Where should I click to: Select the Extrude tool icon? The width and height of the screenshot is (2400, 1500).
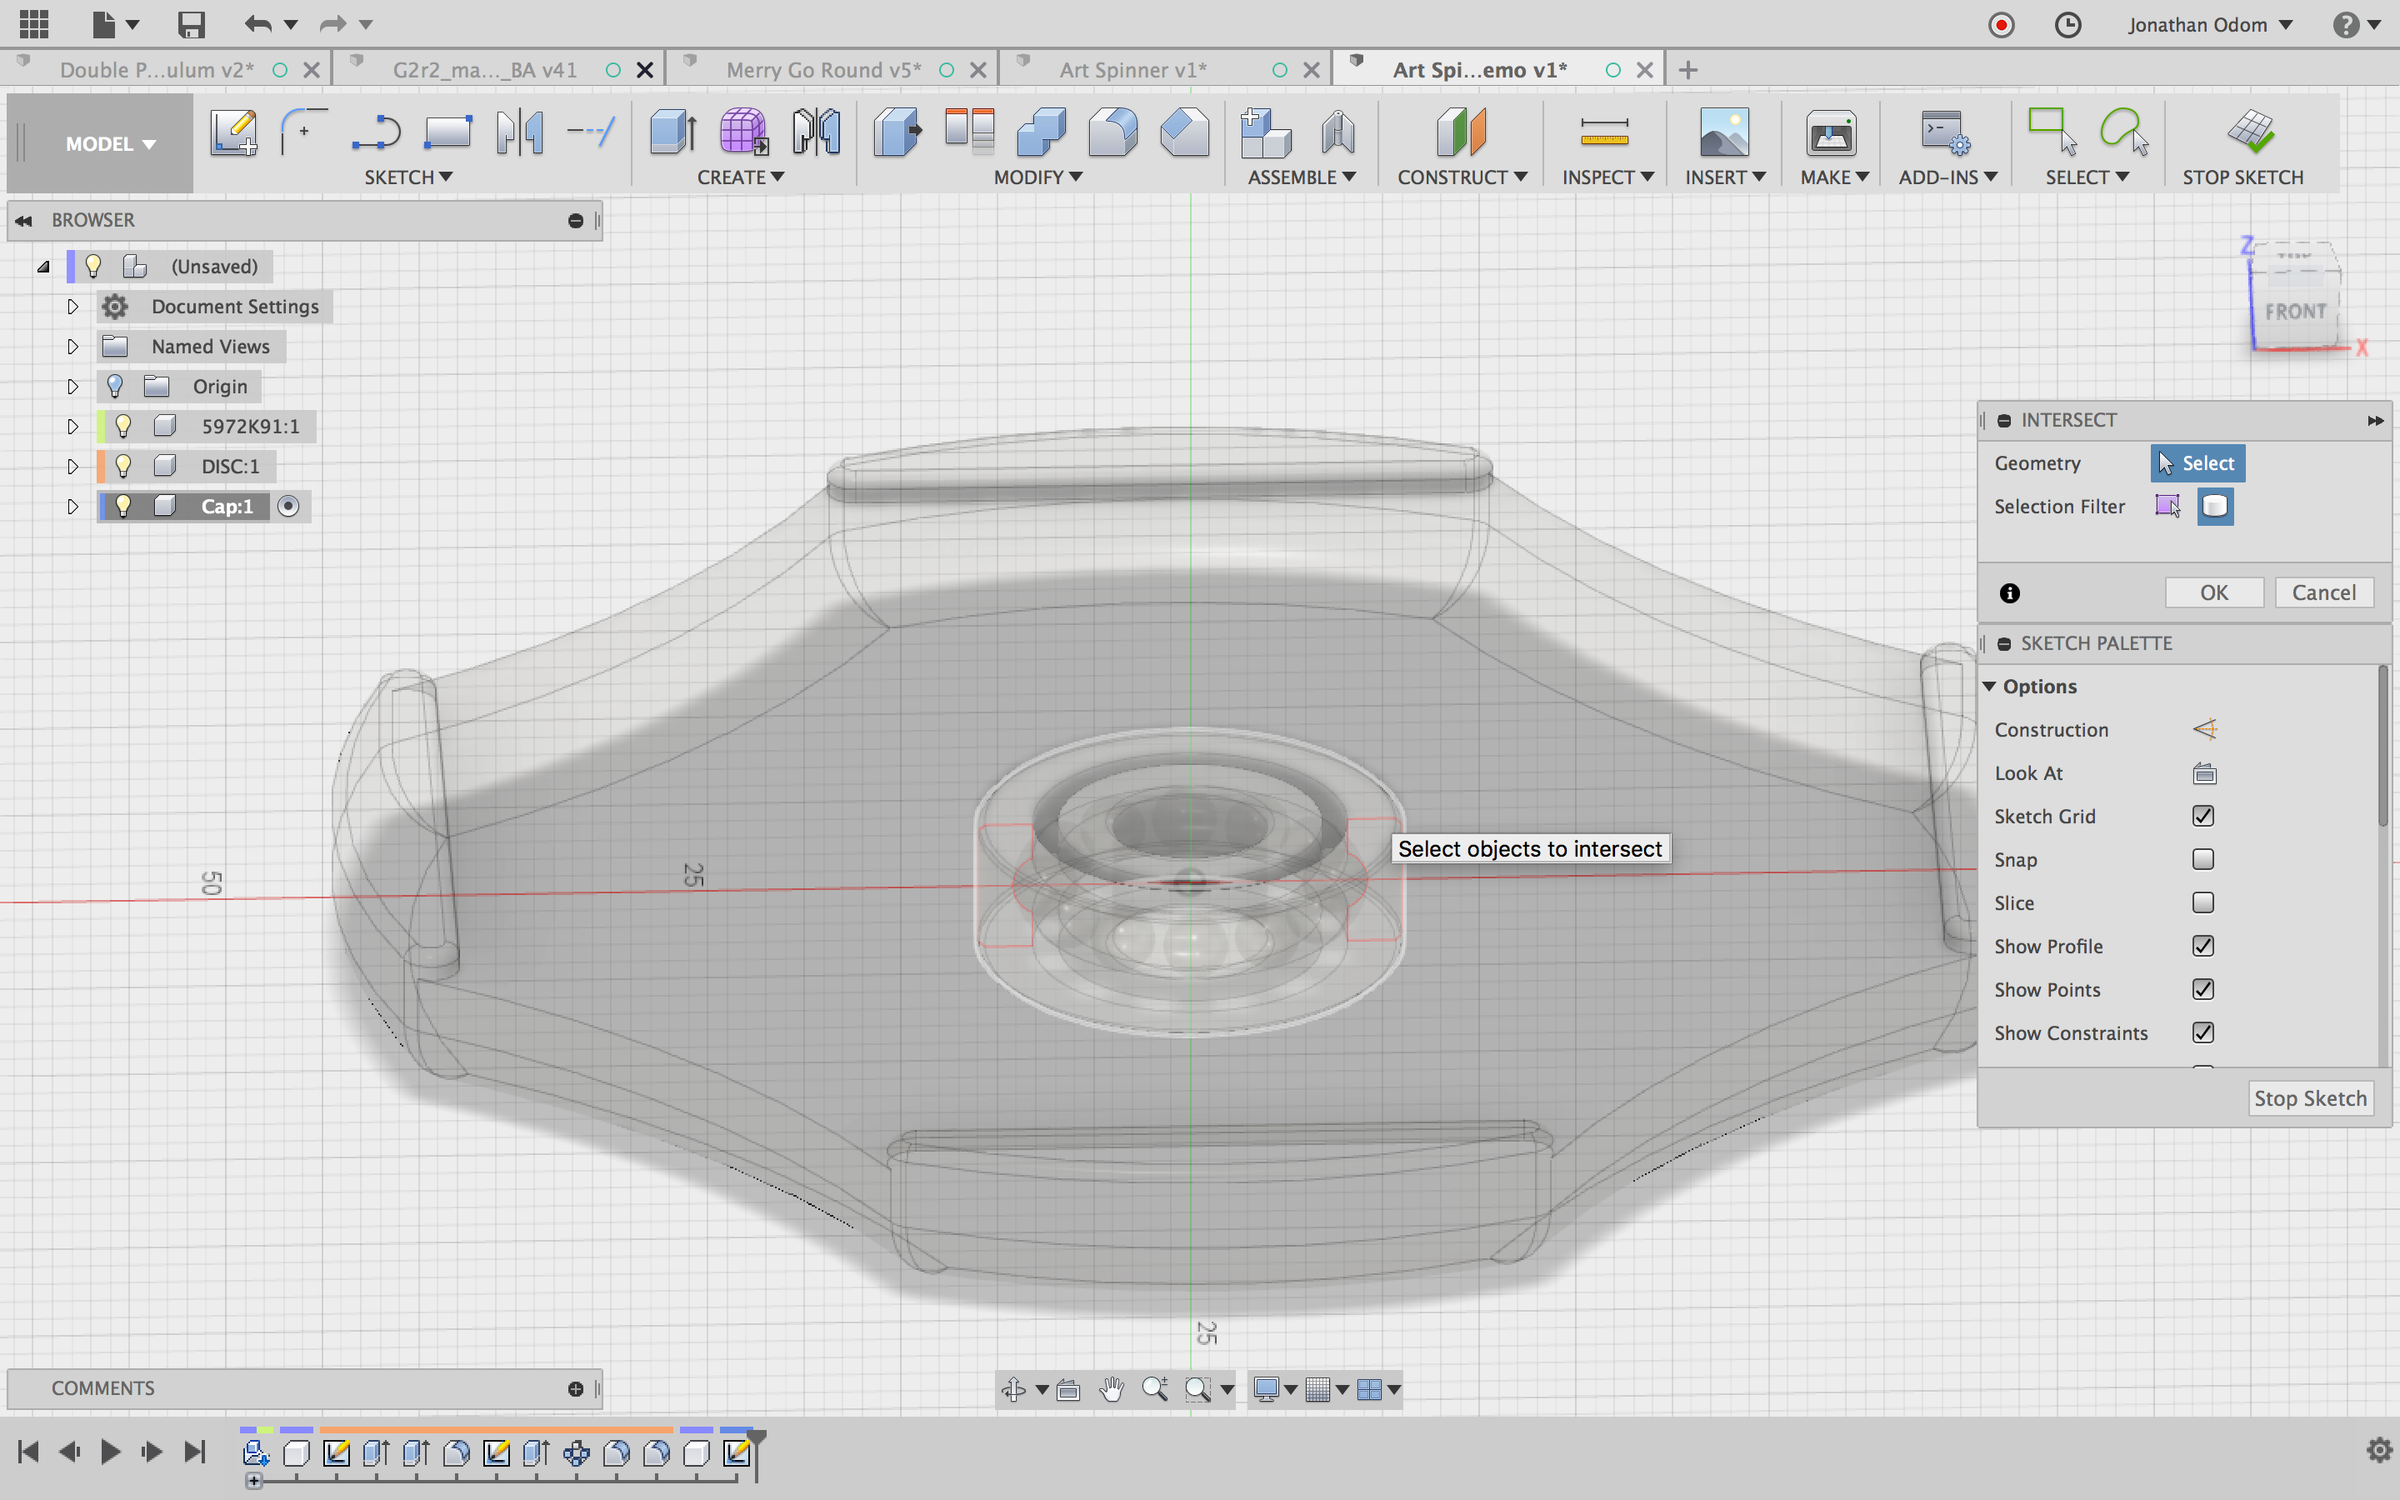(x=673, y=131)
